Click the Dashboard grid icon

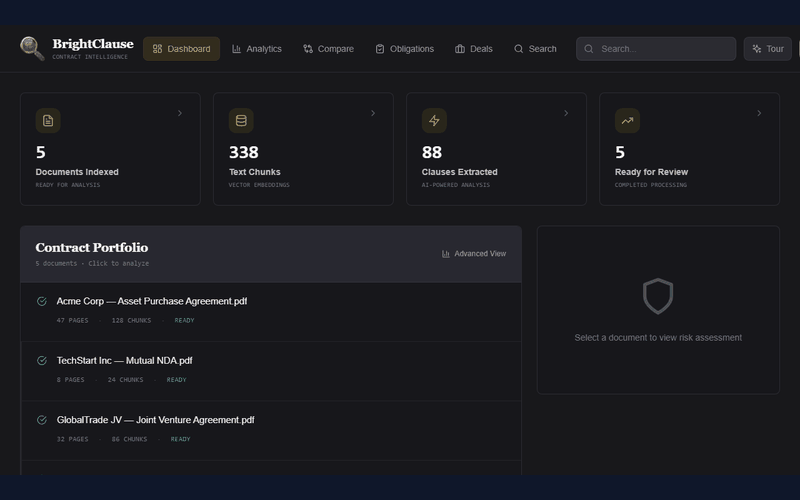[157, 49]
